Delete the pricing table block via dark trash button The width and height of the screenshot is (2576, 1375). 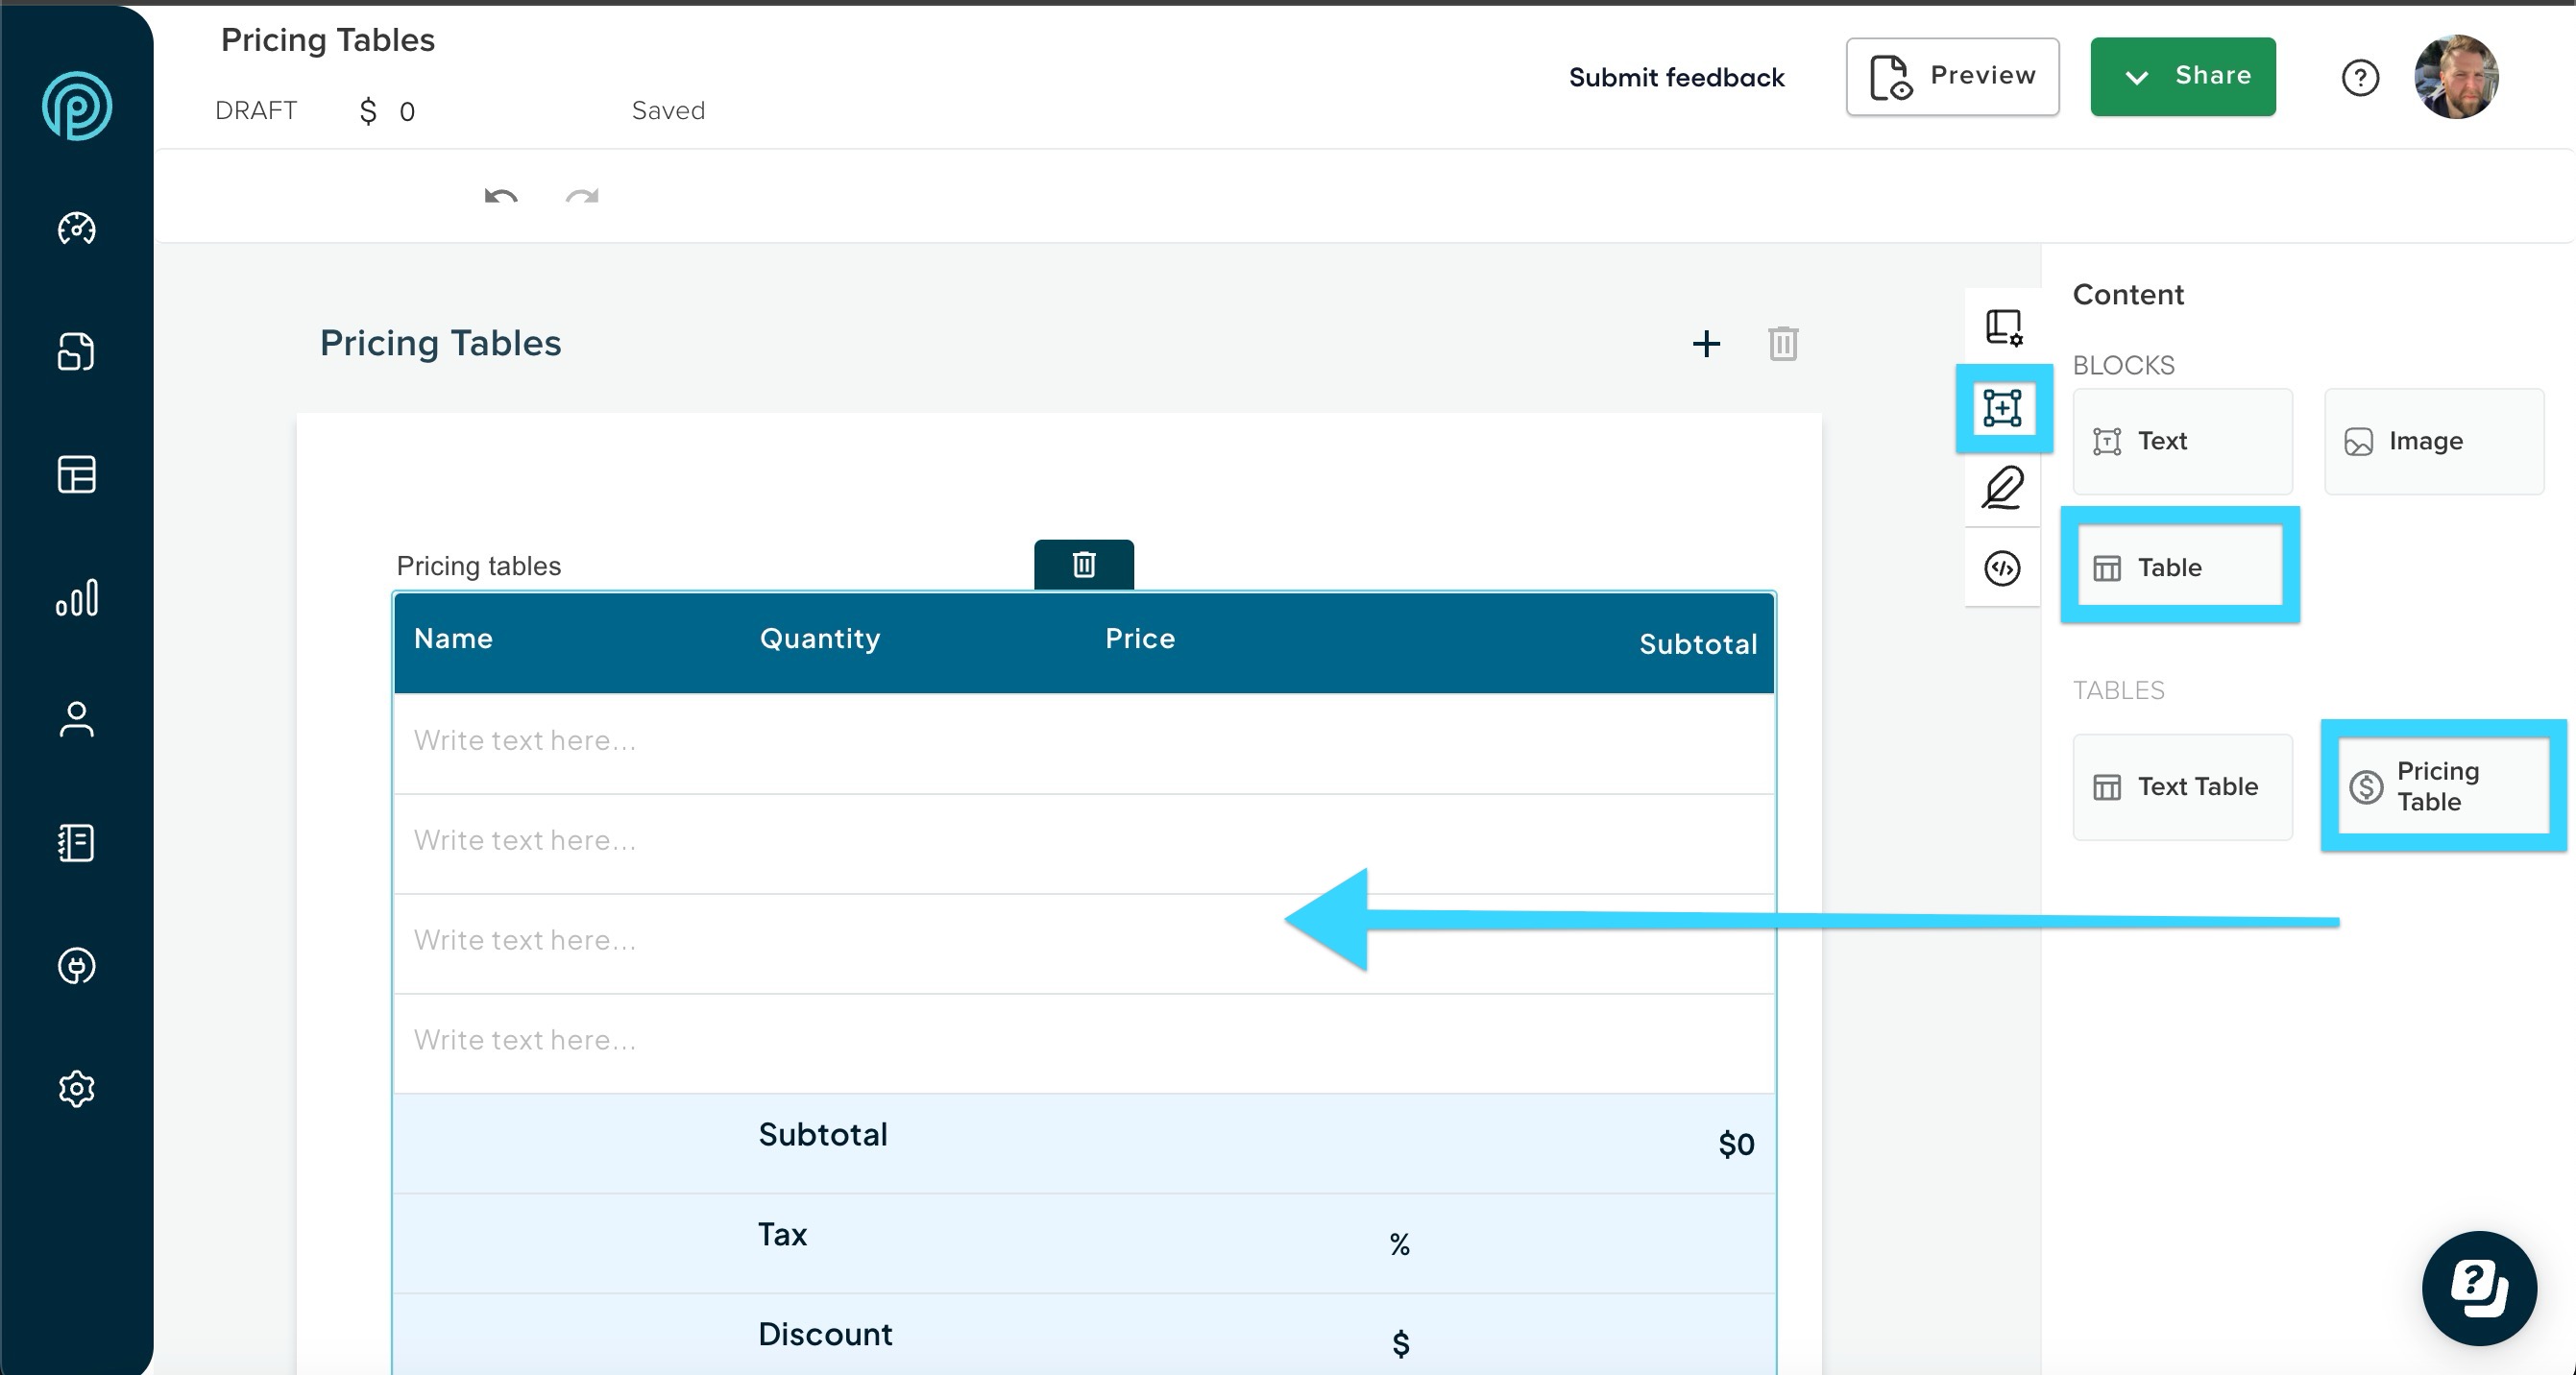pyautogui.click(x=1084, y=565)
